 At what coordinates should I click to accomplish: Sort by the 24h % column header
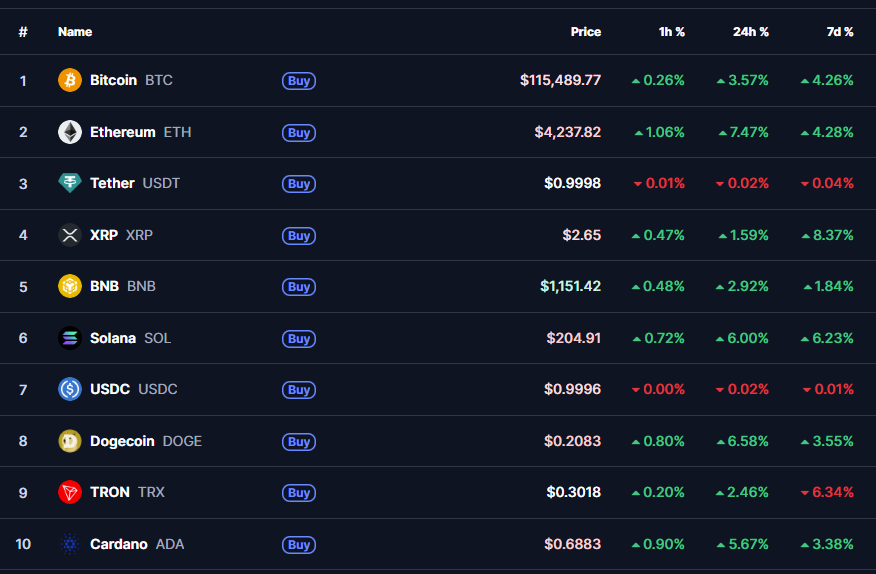pos(751,32)
